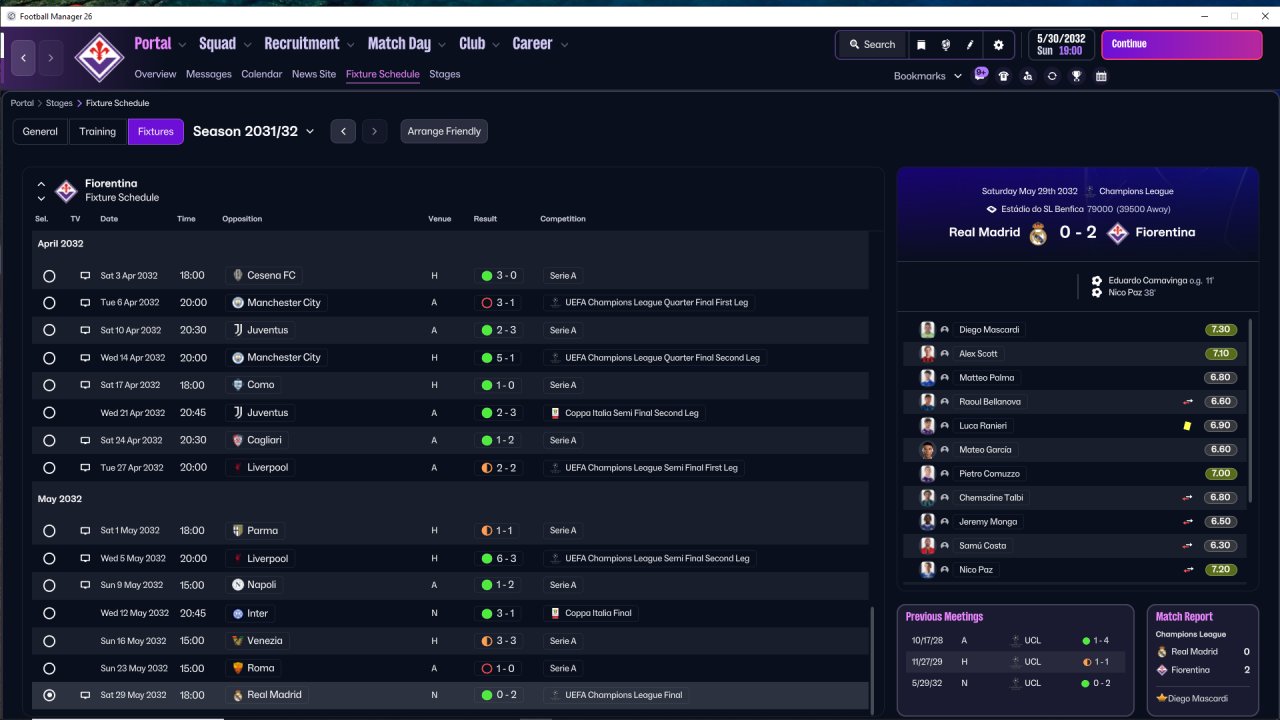Select the Cesena FC fixture radio button

[x=50, y=276]
